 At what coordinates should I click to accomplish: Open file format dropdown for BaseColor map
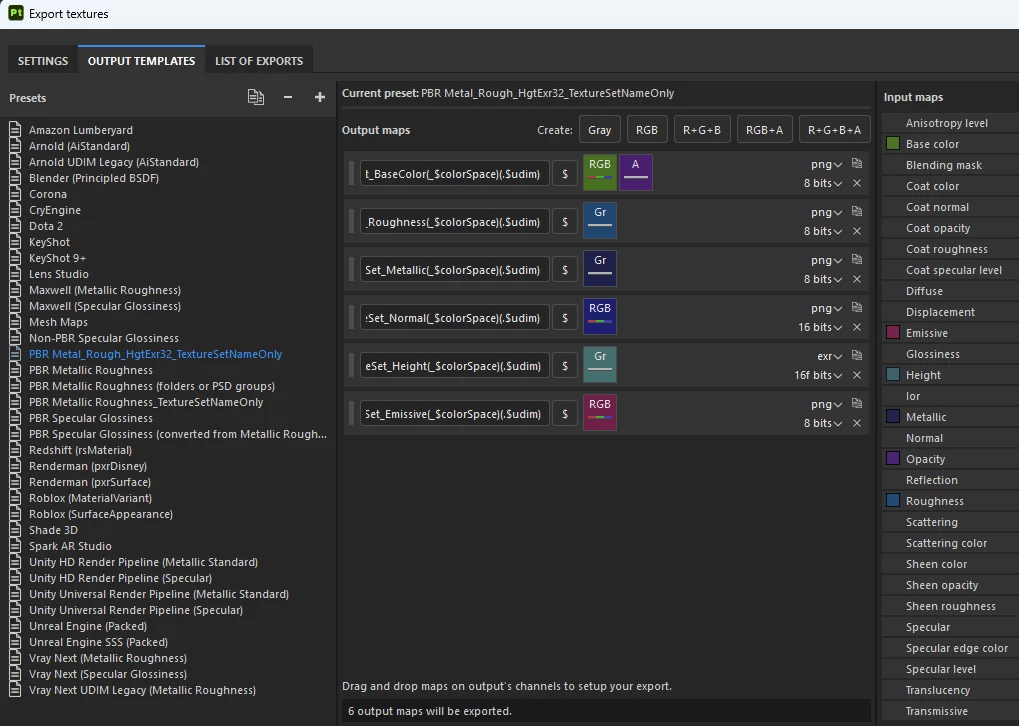(826, 164)
